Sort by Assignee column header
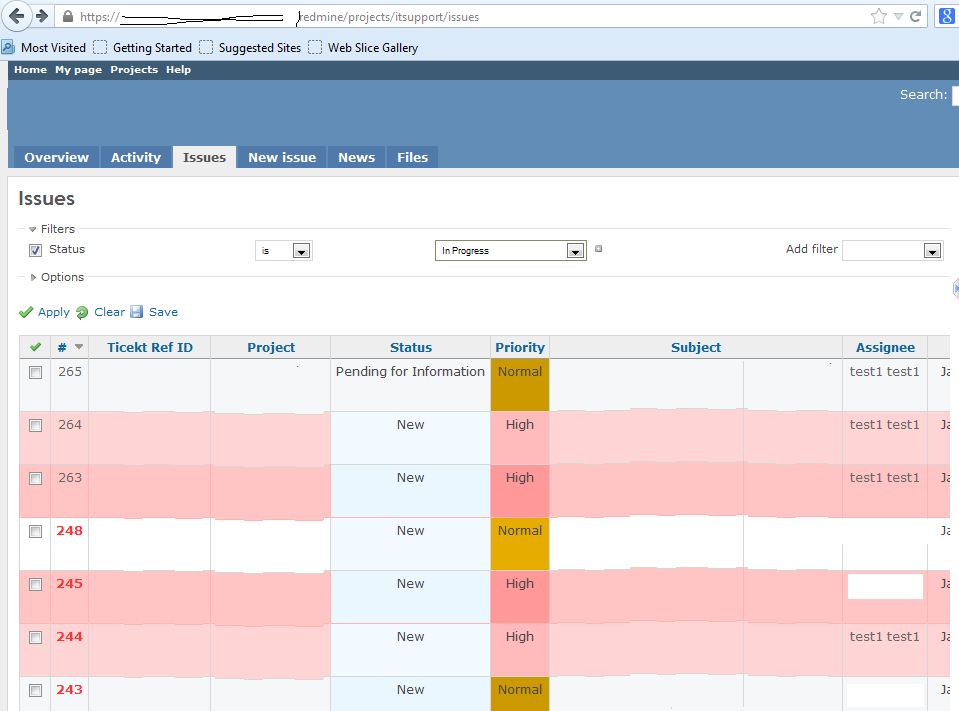 tap(885, 347)
